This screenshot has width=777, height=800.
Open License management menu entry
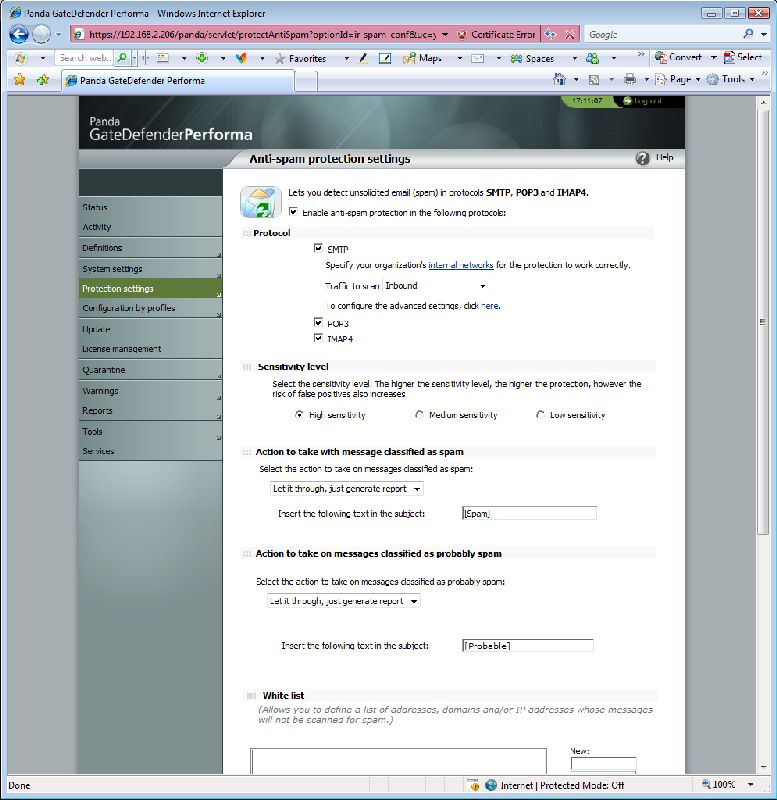click(121, 349)
